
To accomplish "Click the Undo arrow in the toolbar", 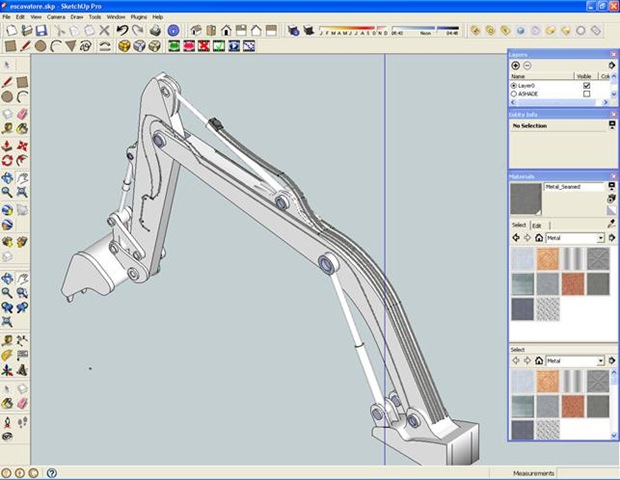I will coord(121,31).
